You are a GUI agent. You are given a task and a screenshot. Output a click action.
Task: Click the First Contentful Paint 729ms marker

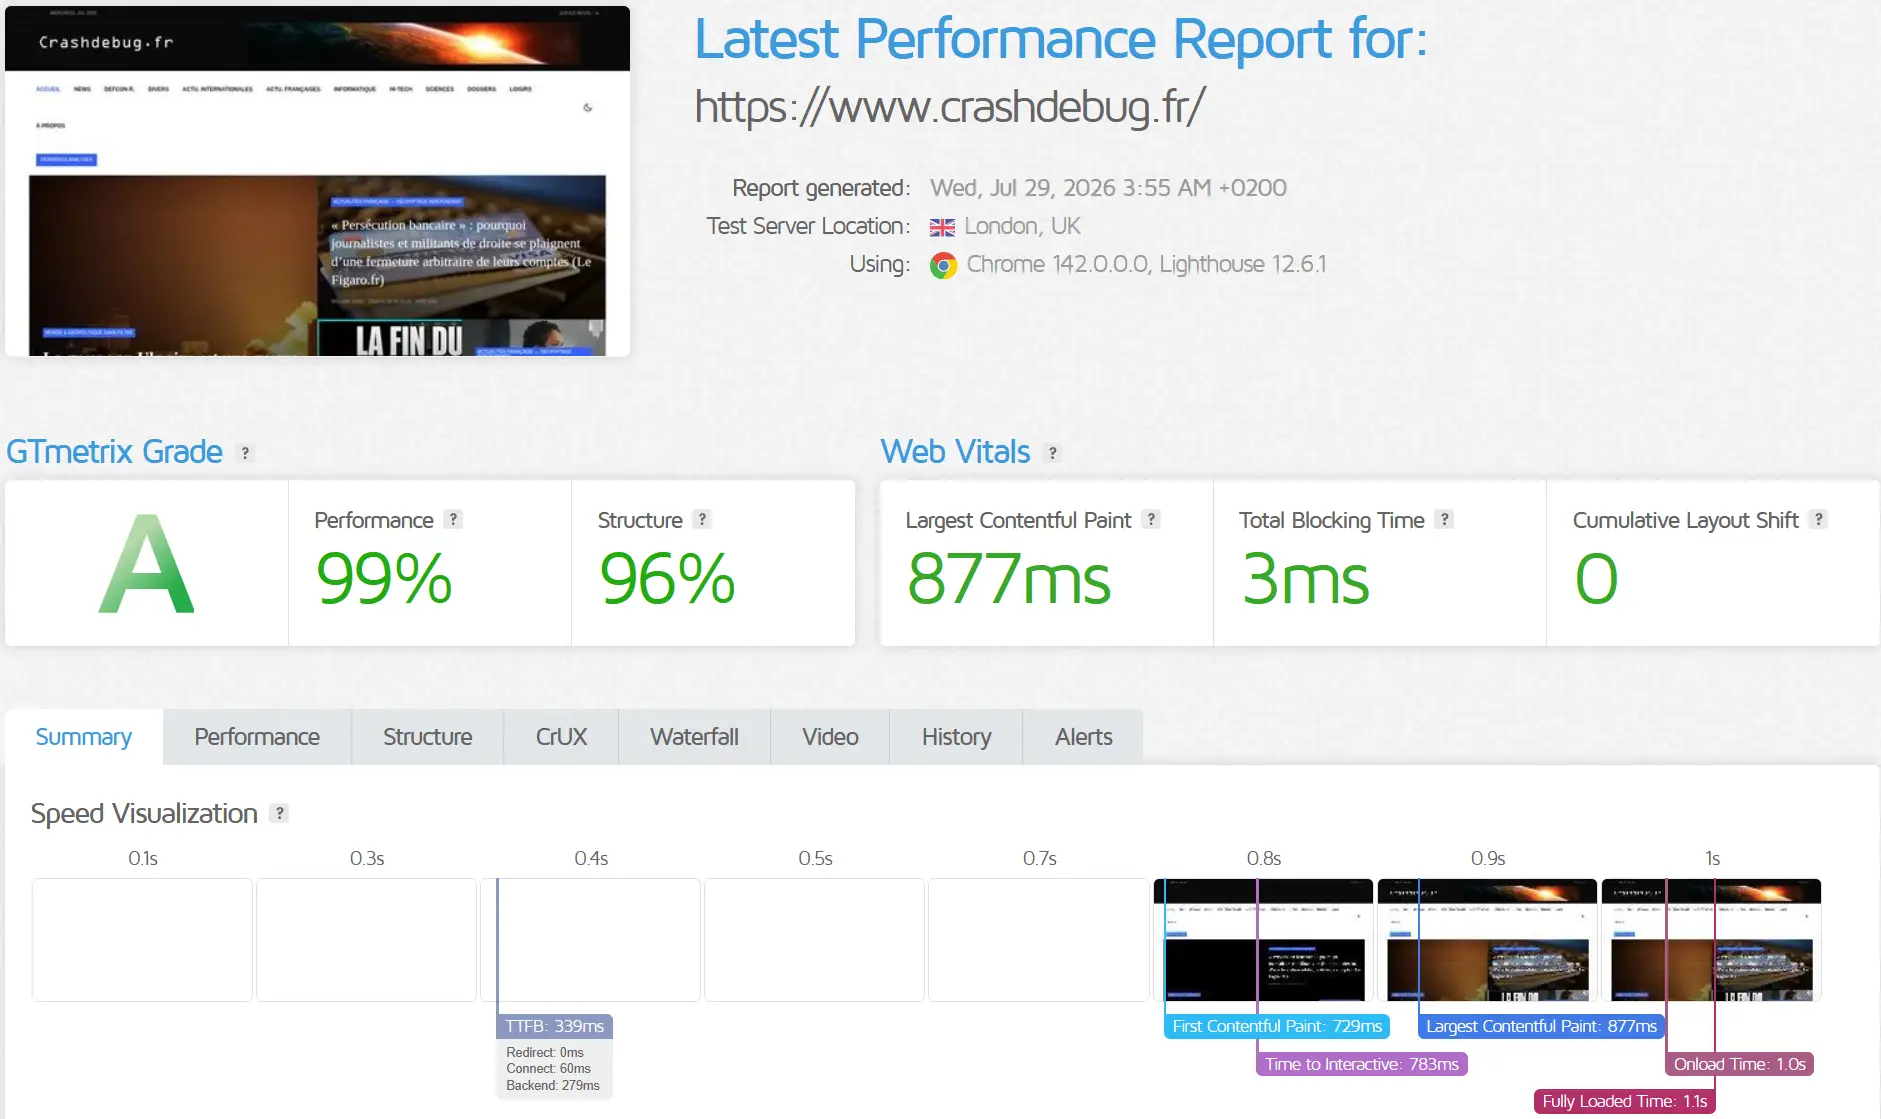click(x=1277, y=1026)
